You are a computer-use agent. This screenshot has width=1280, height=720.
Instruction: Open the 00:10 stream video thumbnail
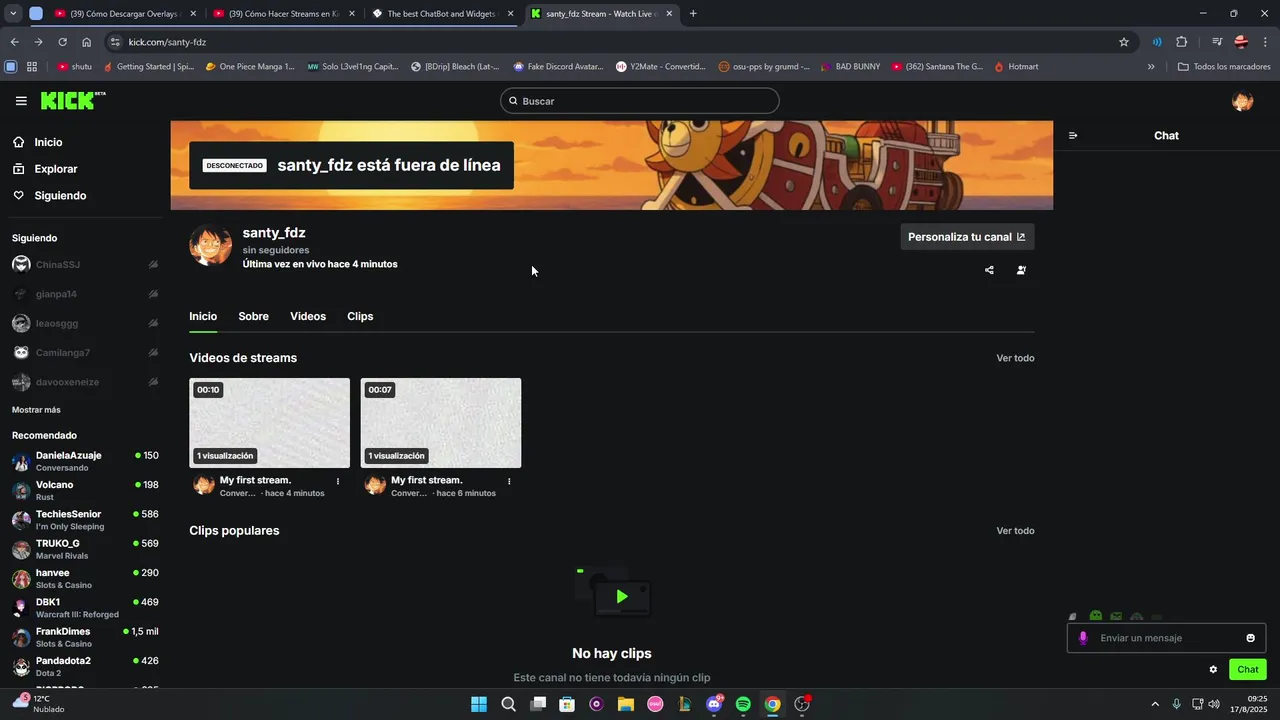tap(270, 423)
